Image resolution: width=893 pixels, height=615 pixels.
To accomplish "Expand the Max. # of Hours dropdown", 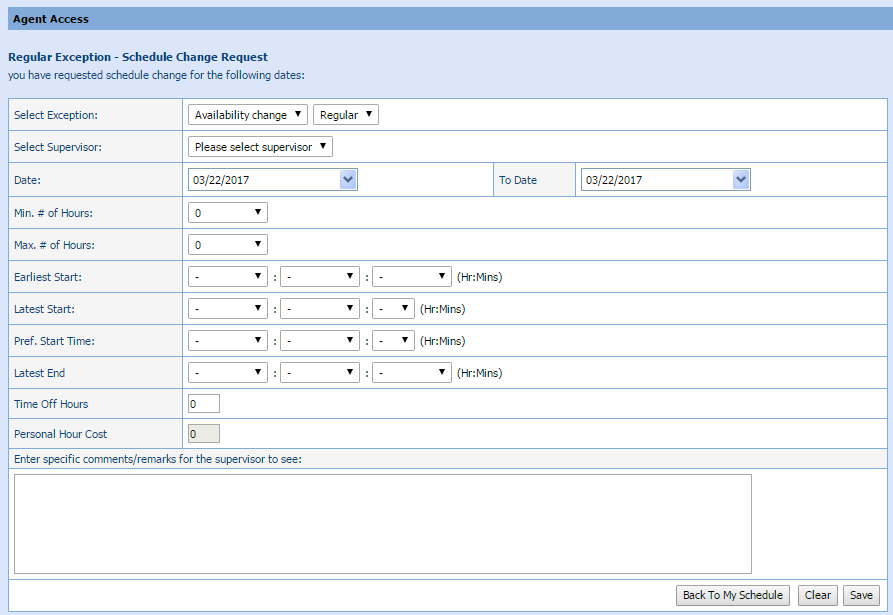I will coord(228,244).
